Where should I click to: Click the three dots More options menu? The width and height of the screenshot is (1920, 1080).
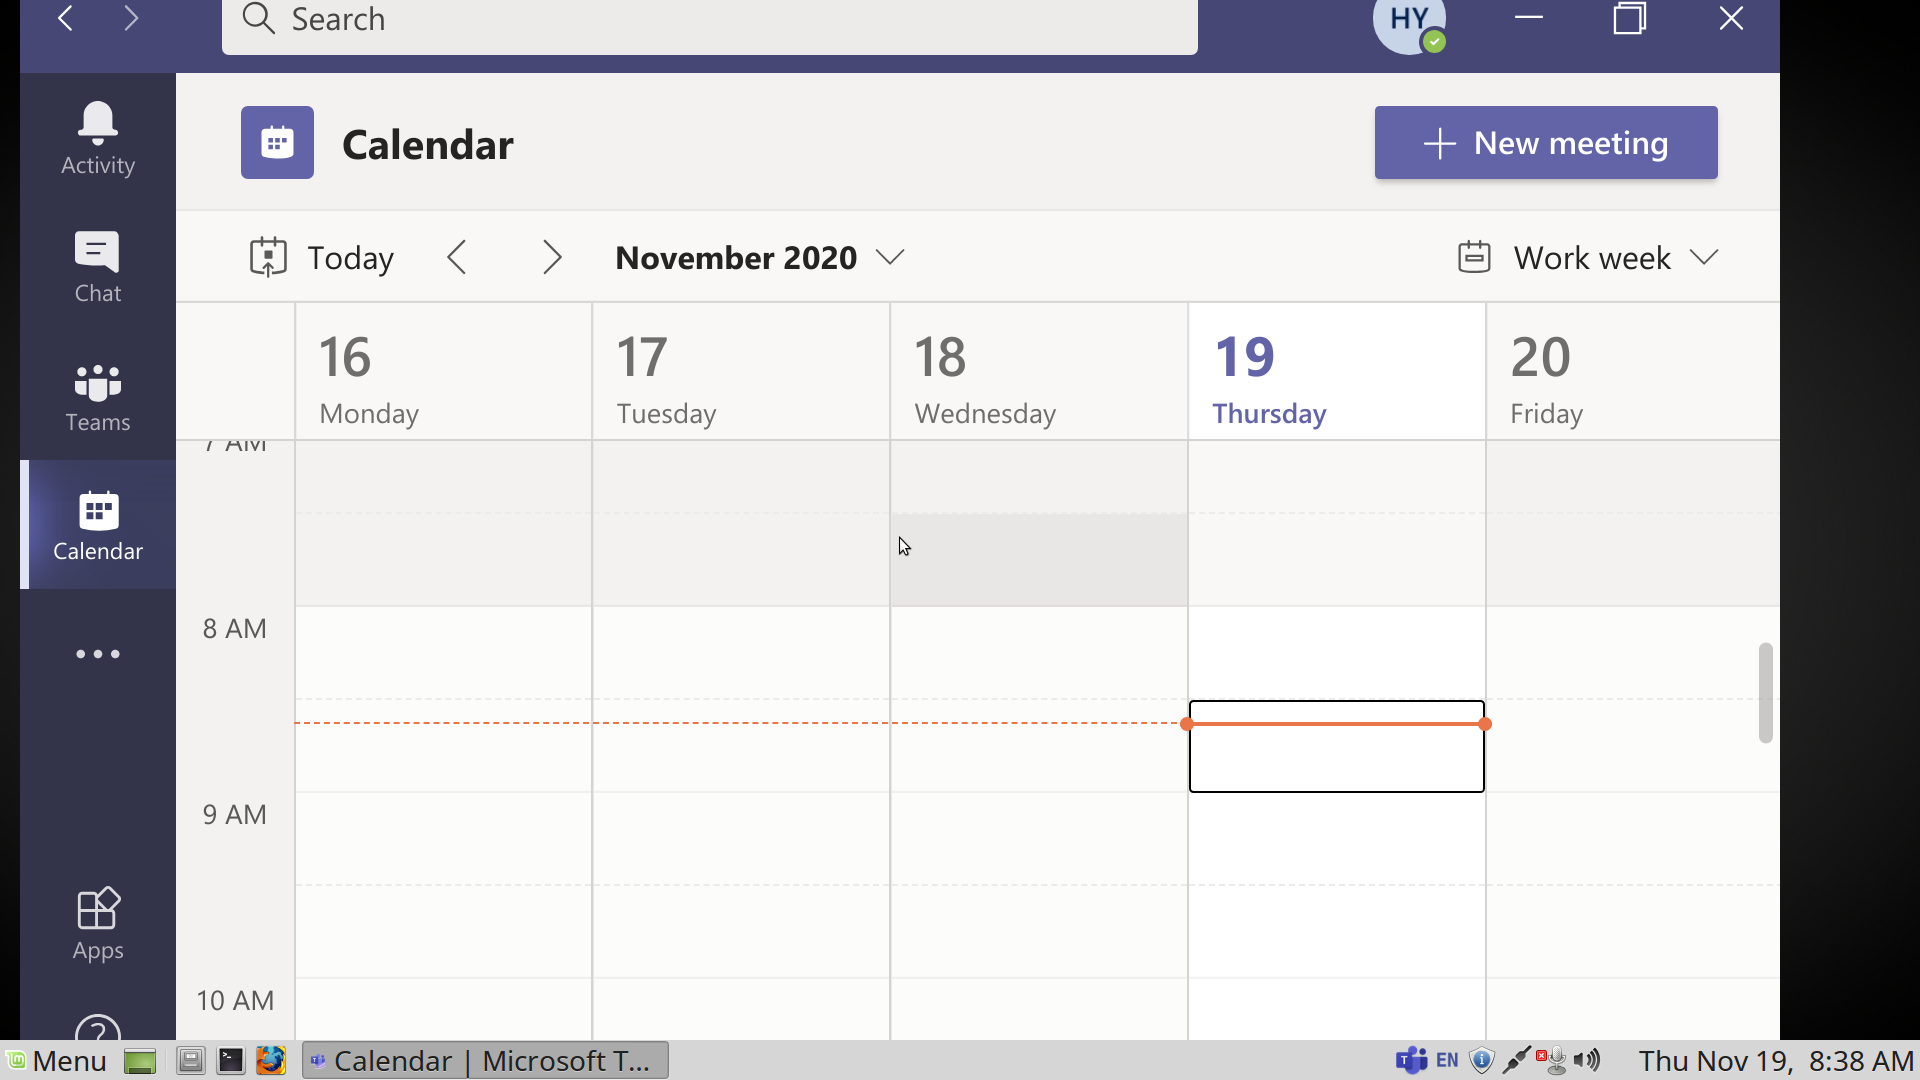click(x=98, y=653)
